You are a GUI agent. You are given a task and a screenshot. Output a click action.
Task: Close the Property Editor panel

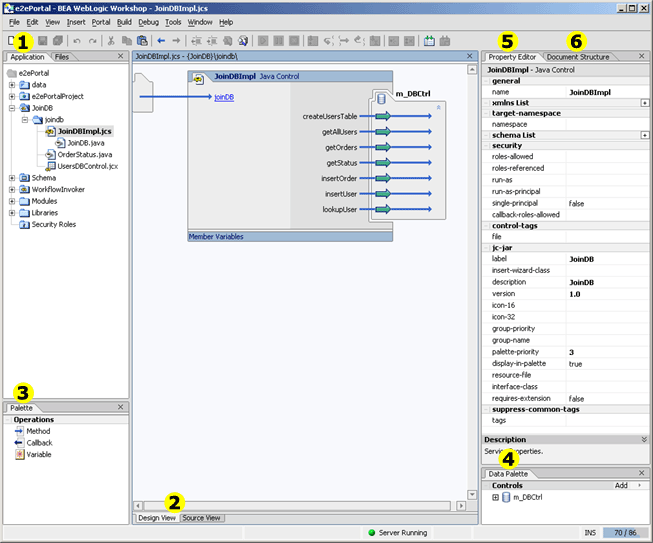641,56
